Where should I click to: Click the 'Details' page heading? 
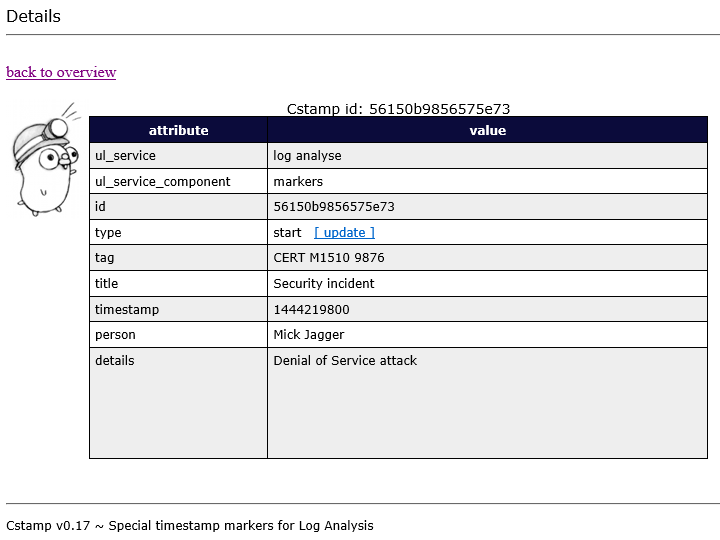(33, 16)
